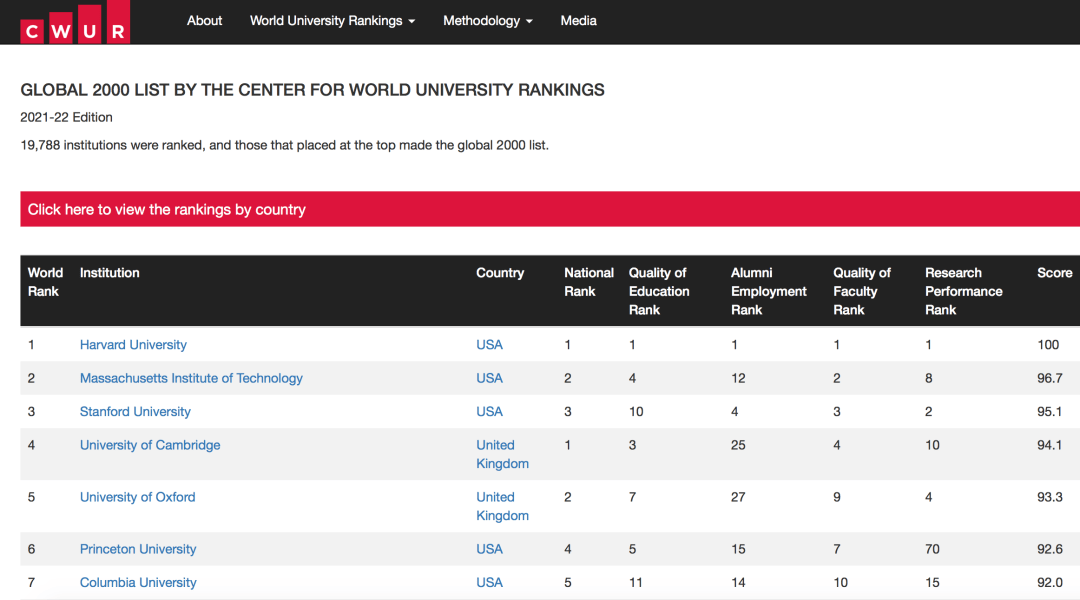Click the rankings by country banner
The width and height of the screenshot is (1080, 600).
tap(550, 209)
